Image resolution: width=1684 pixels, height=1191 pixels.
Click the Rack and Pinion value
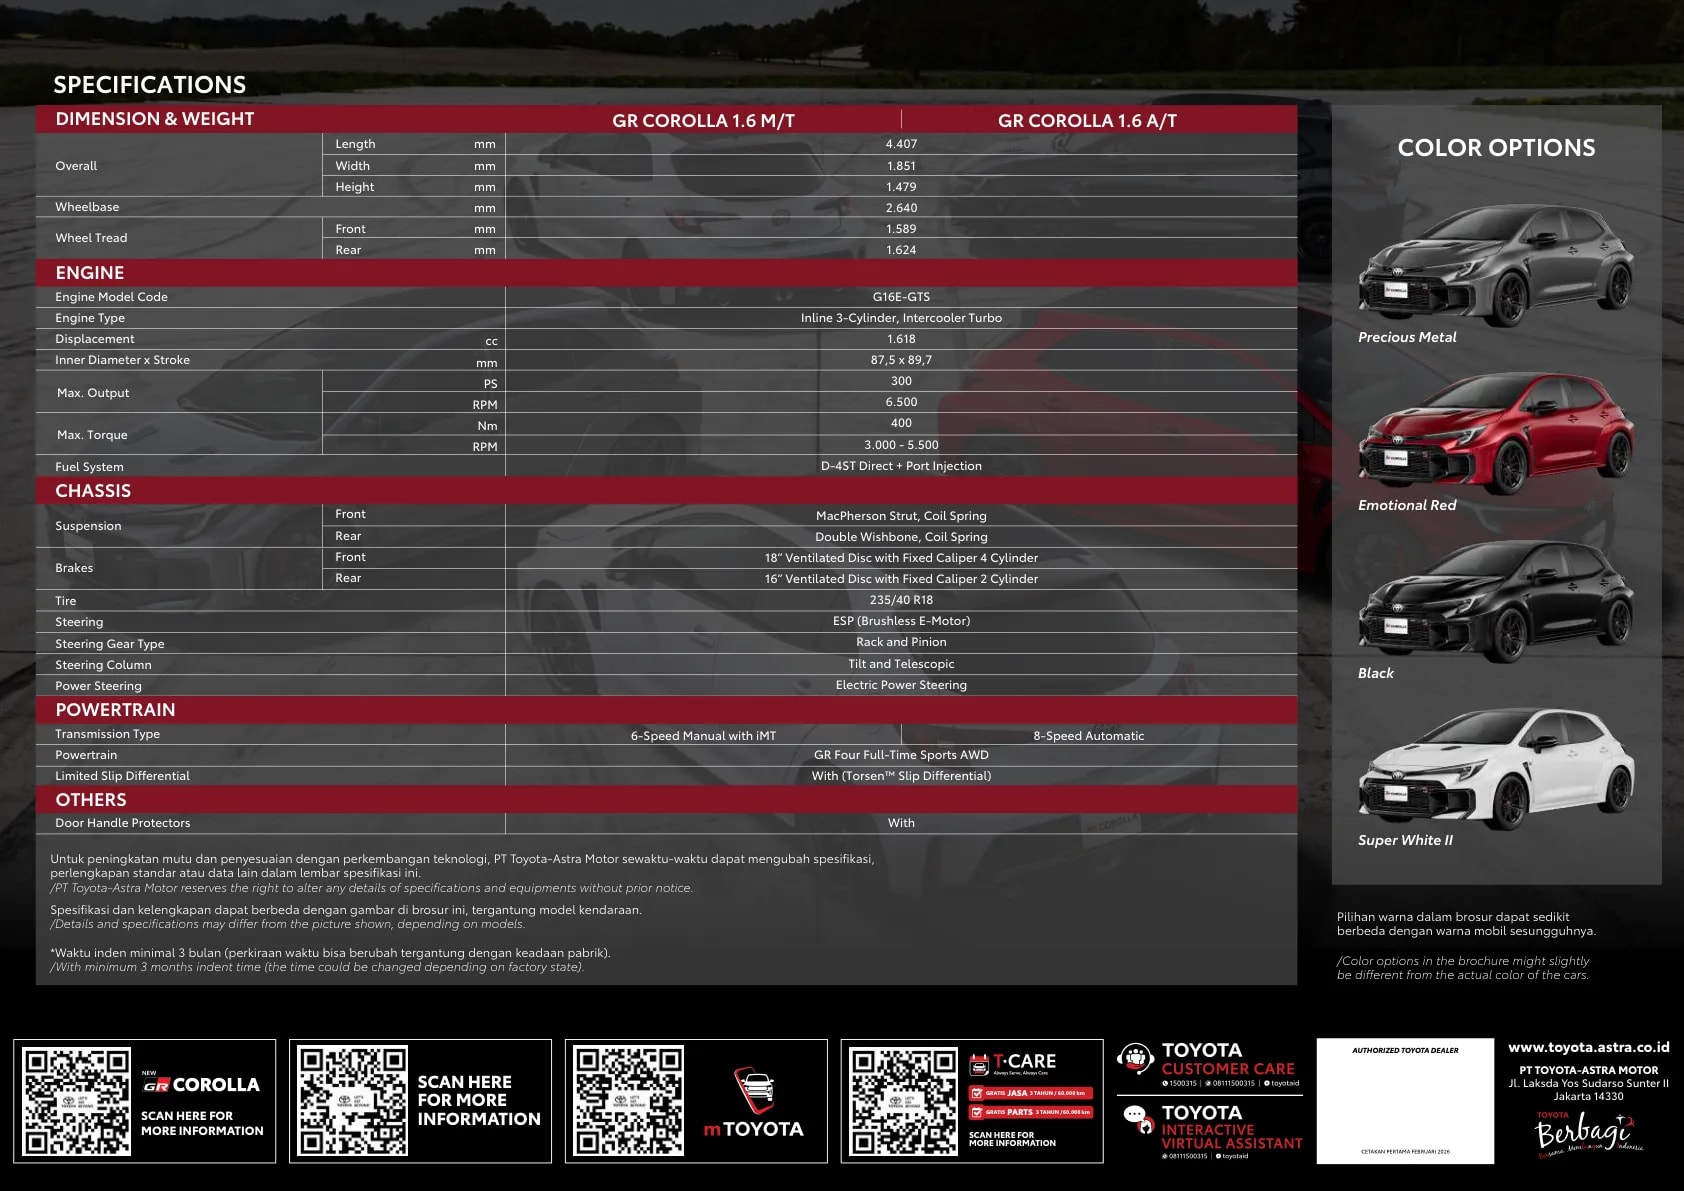901,642
